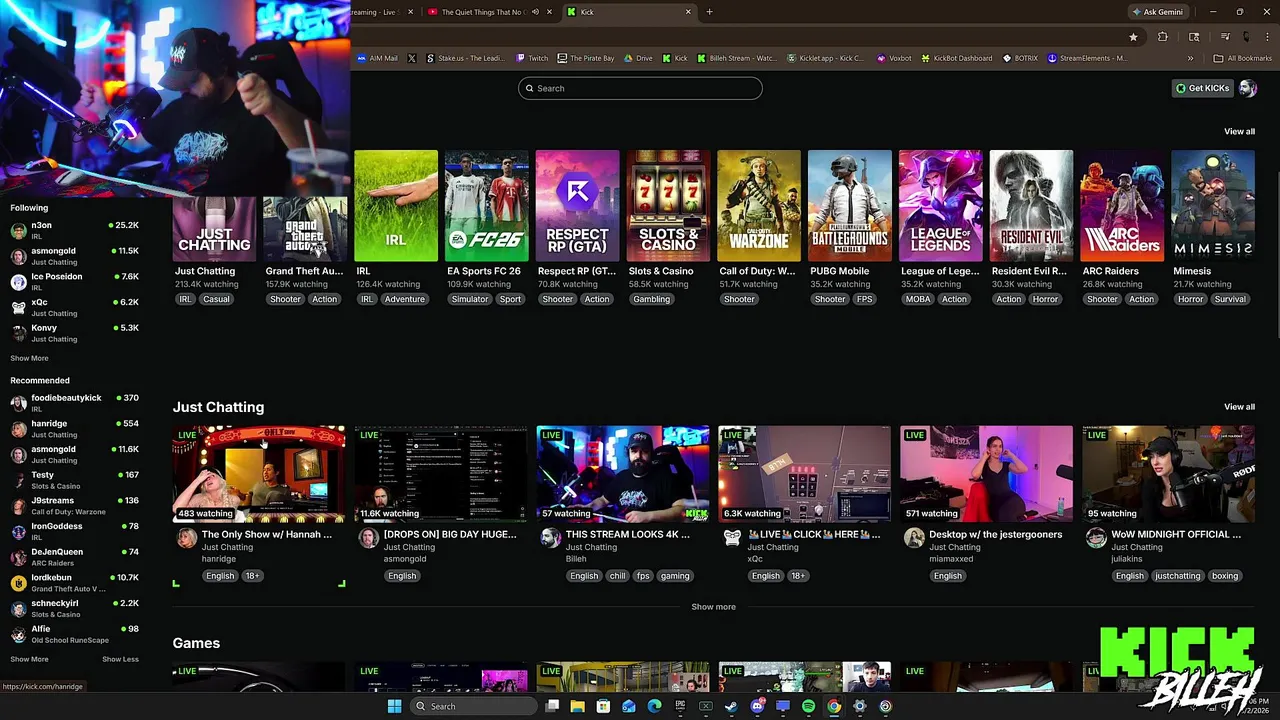Open the Mimesis category cover
This screenshot has width=1280, height=720.
(1213, 206)
